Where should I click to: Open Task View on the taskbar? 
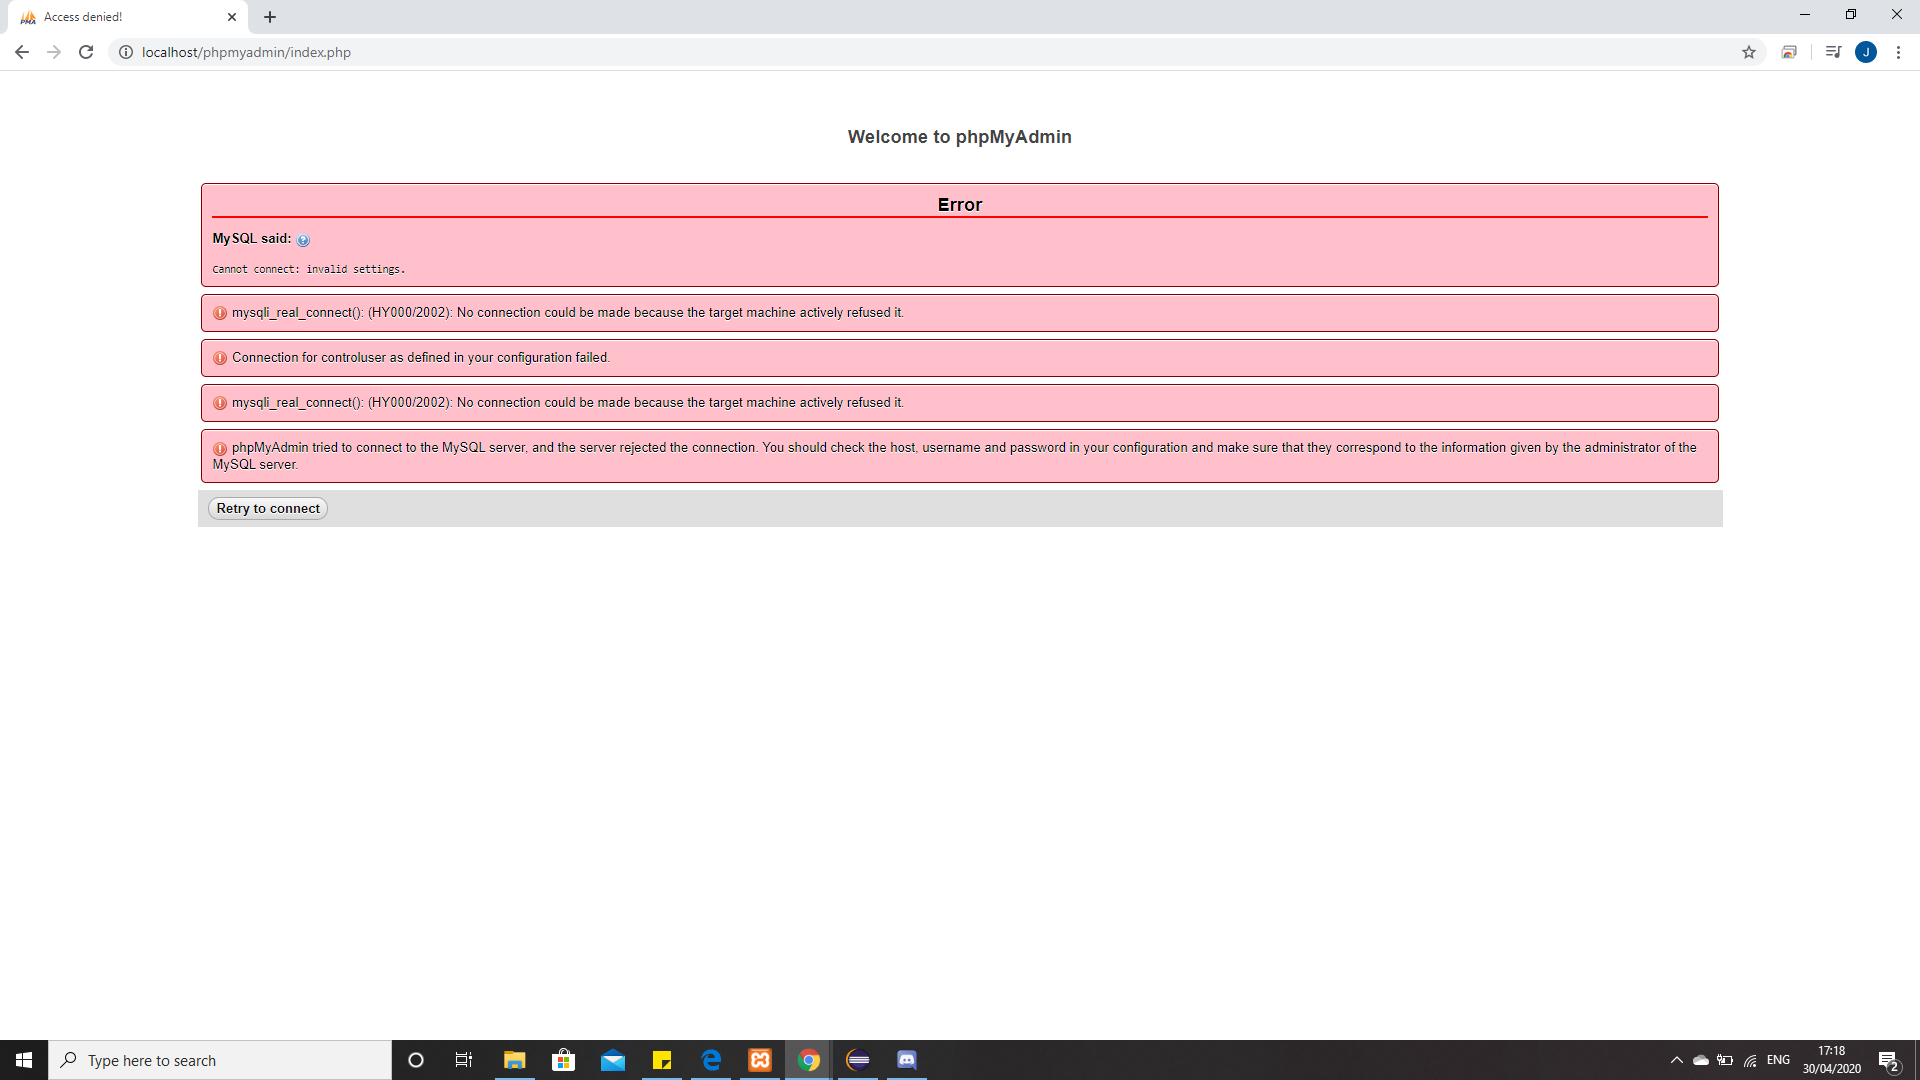point(464,1060)
